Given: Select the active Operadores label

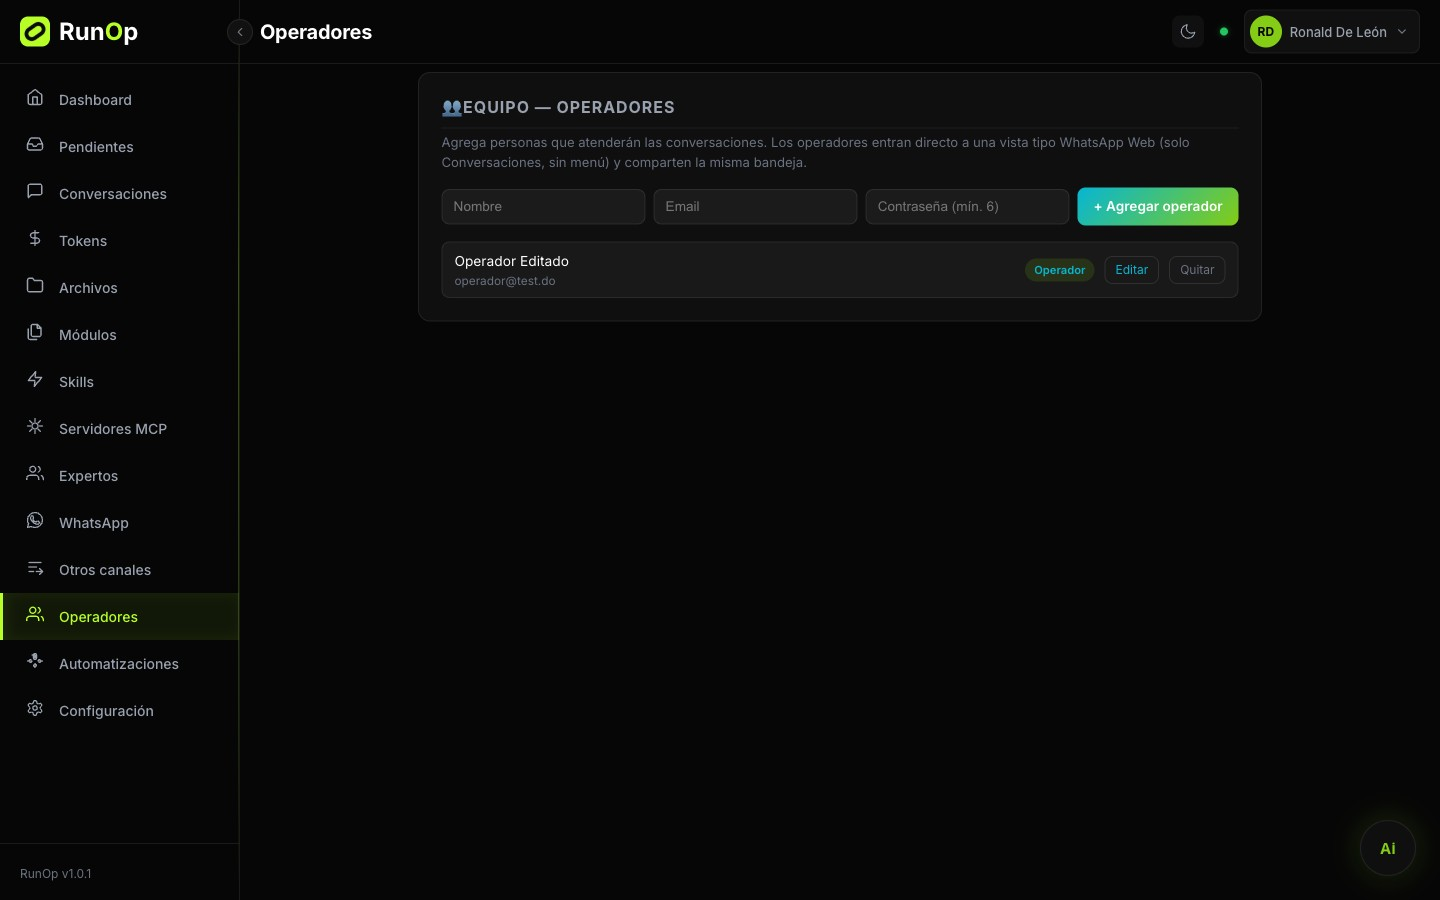Looking at the screenshot, I should [x=98, y=617].
